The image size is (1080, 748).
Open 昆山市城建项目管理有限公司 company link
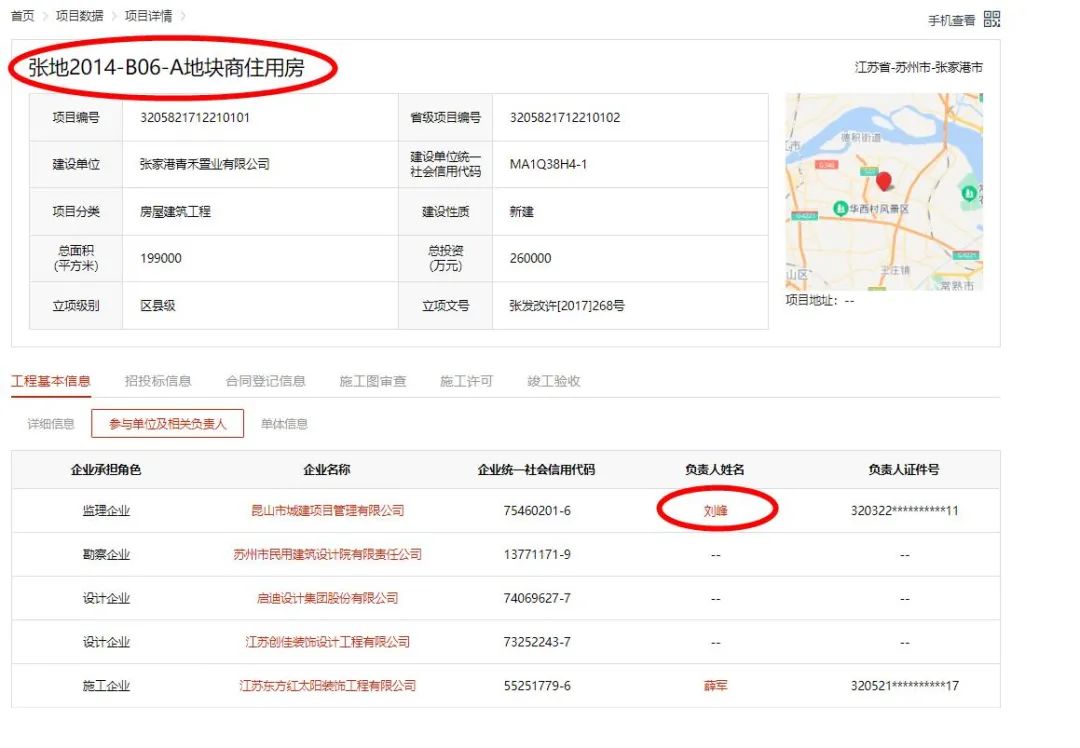pos(327,511)
